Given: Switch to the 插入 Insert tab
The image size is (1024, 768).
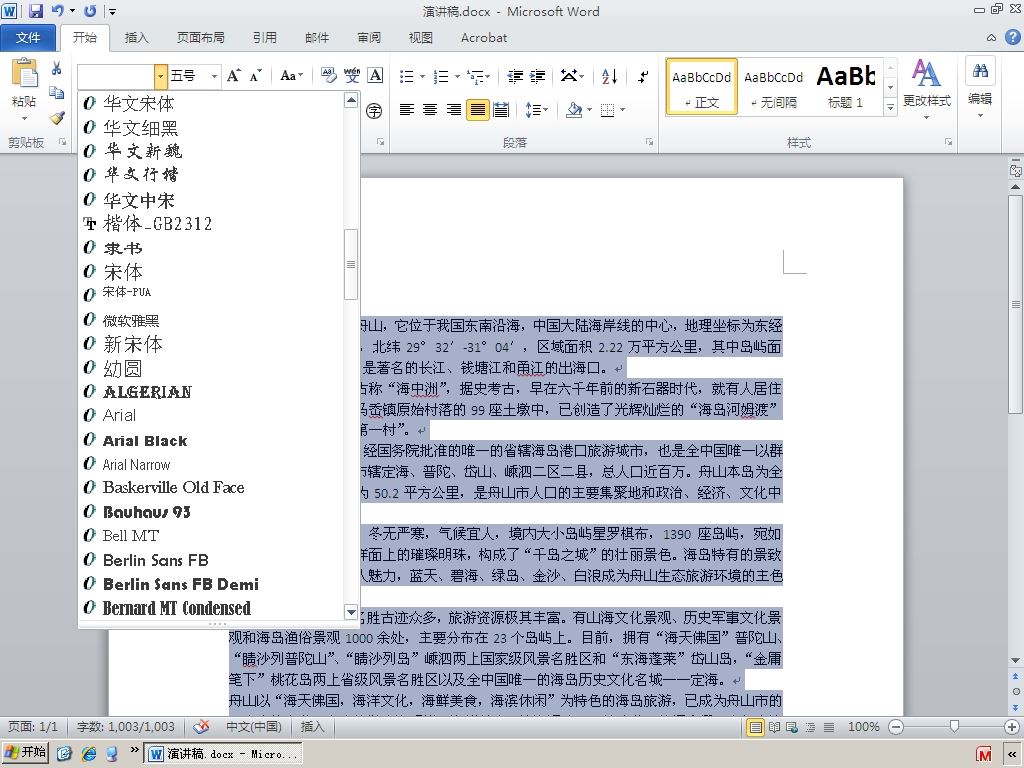Looking at the screenshot, I should (x=136, y=38).
